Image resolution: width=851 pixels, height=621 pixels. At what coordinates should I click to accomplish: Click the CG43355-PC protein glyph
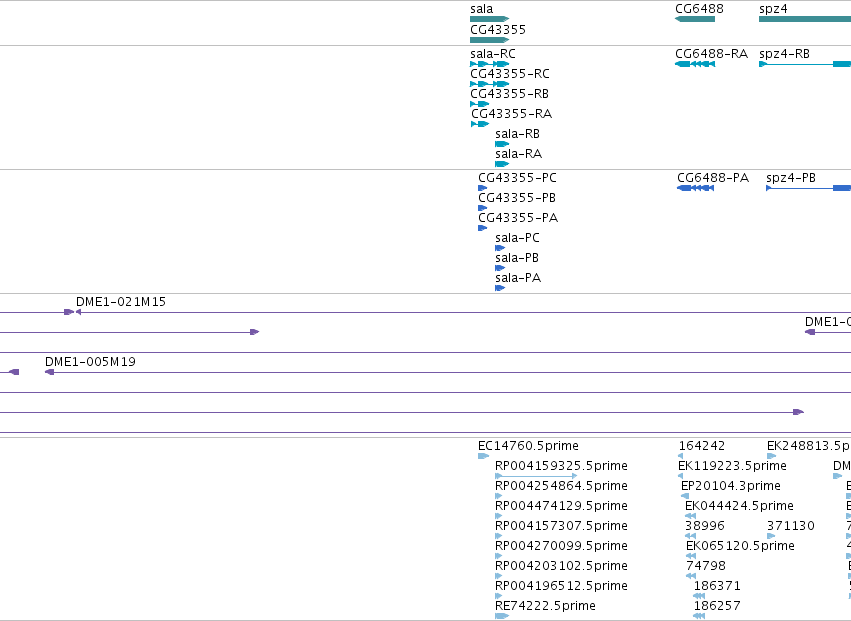(x=482, y=188)
